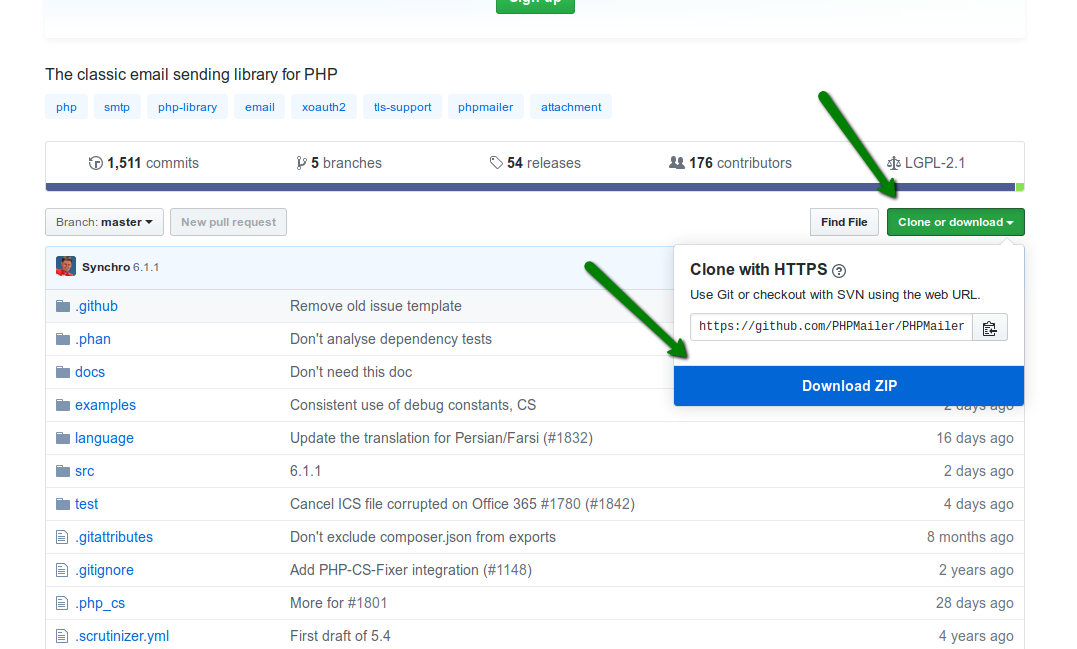Open commit 'Remove old issue template'

coord(376,306)
